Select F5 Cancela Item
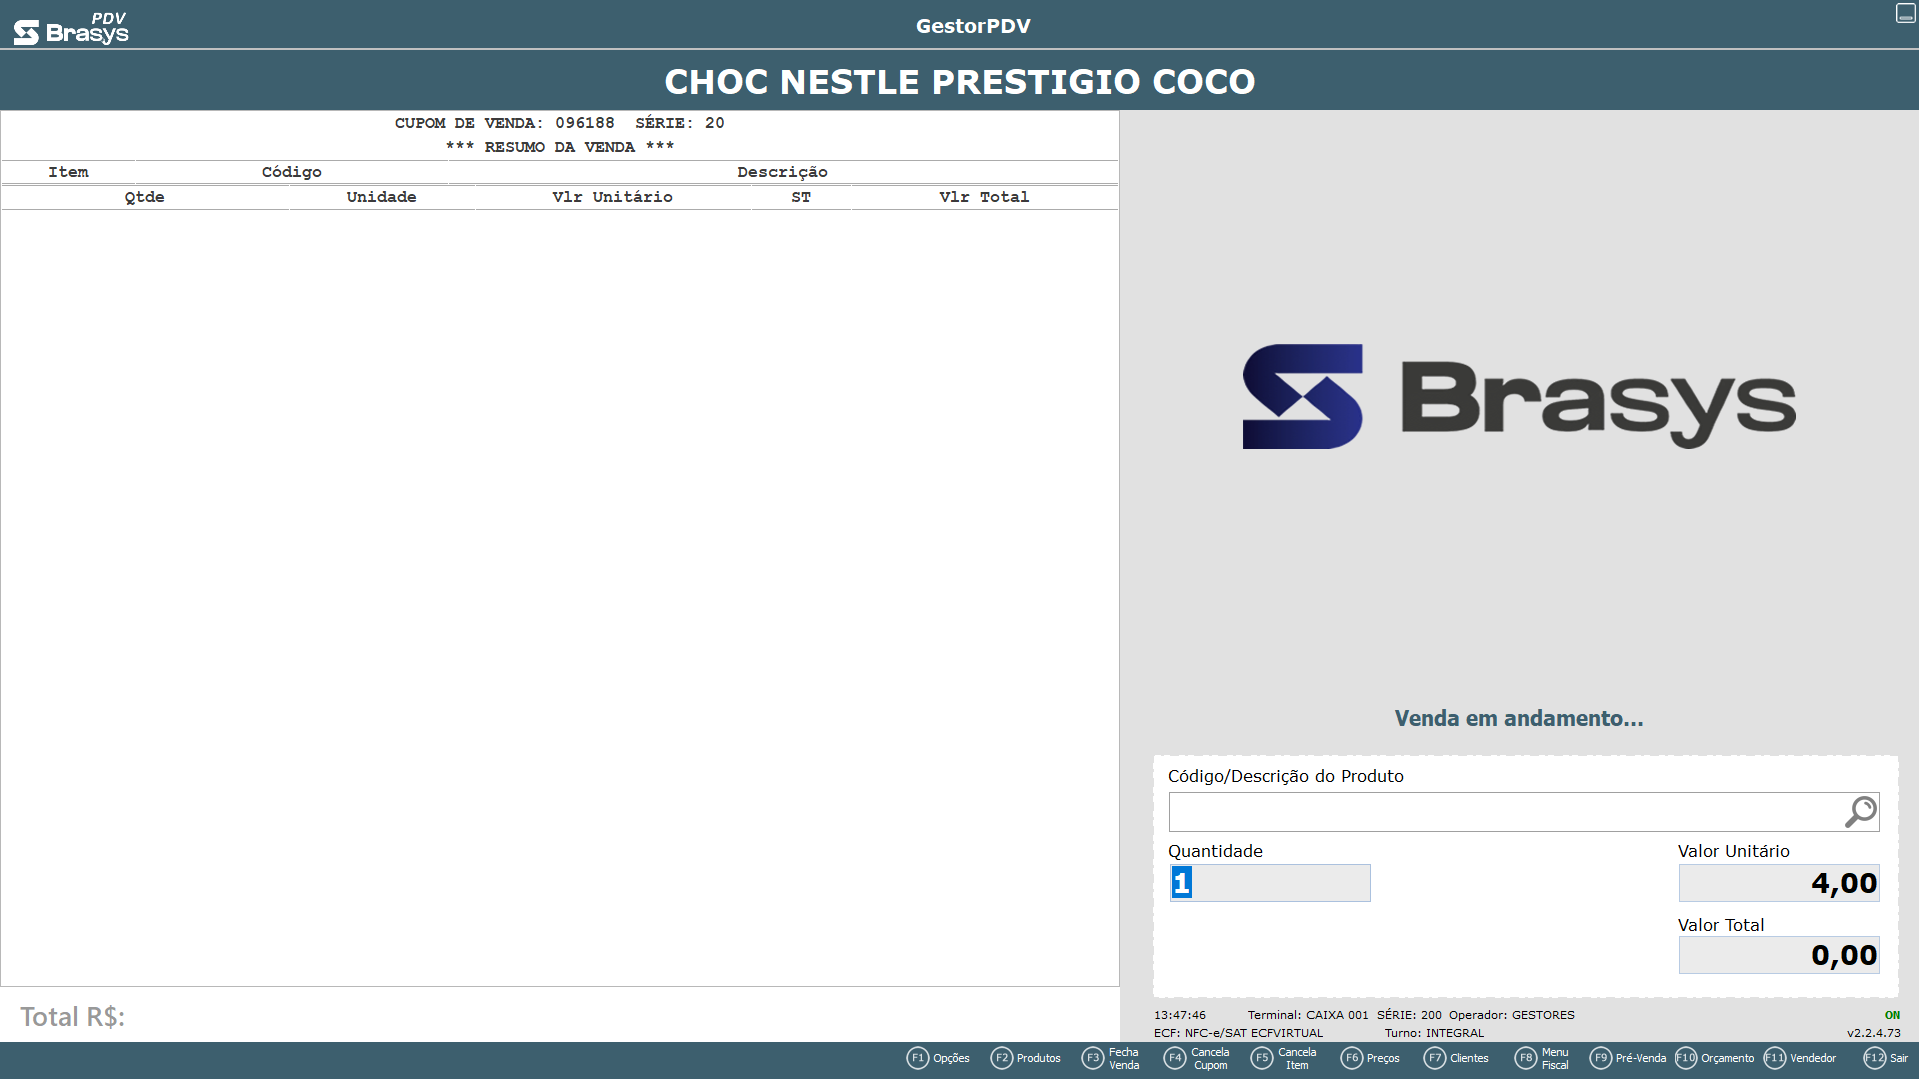Screen dimensions: 1919x1079 click(1283, 1058)
